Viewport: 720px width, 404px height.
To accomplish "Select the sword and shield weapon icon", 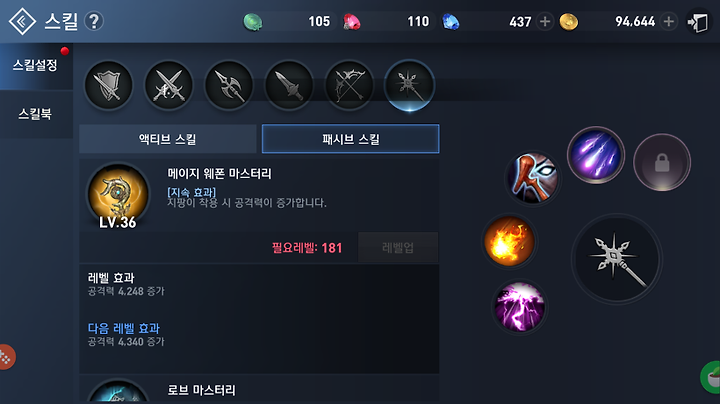I will [108, 85].
